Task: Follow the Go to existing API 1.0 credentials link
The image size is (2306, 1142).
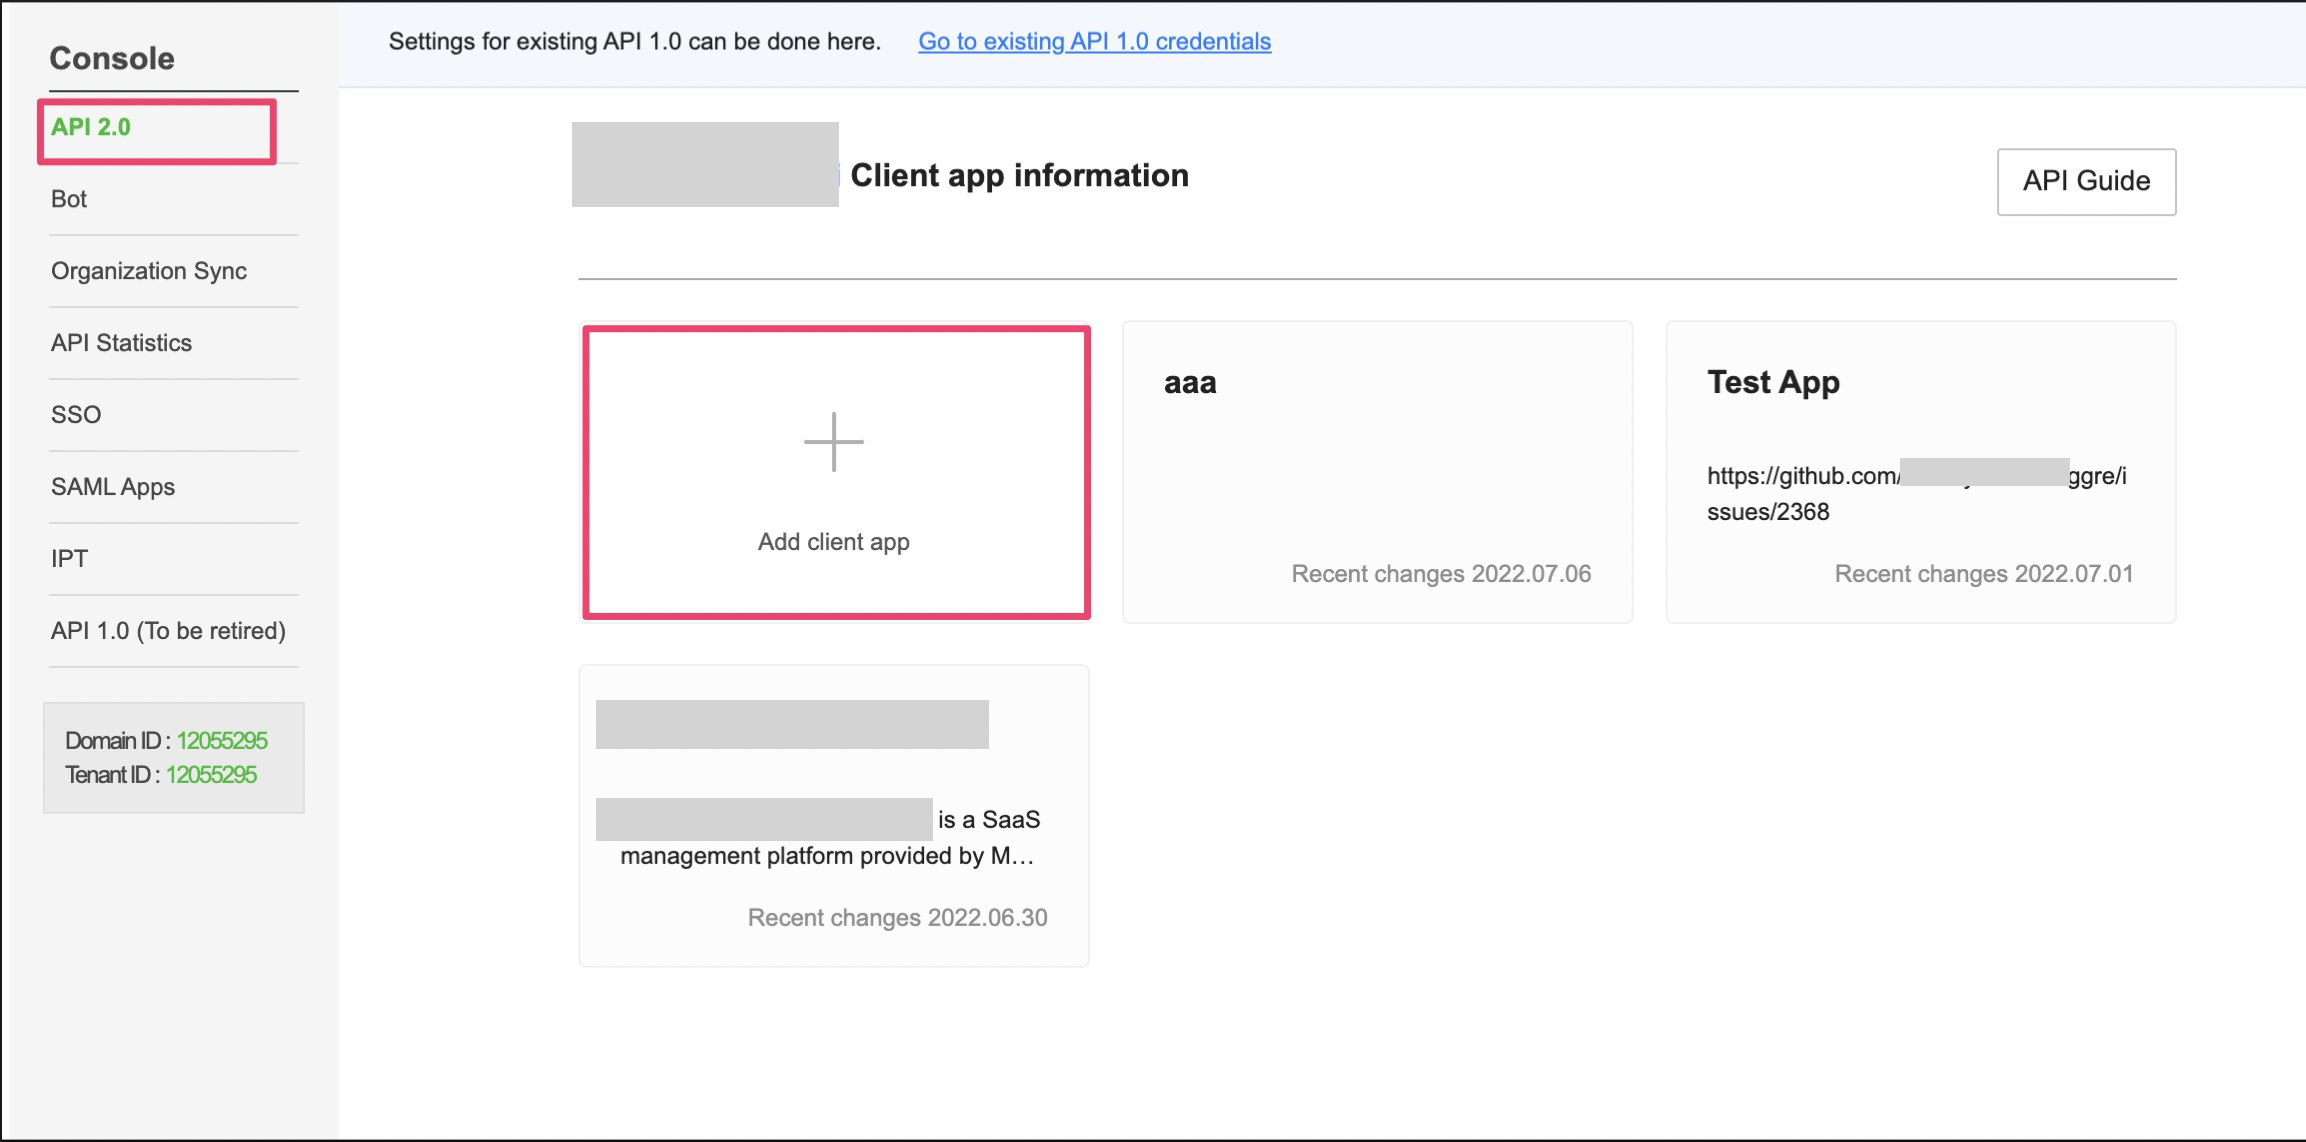Action: point(1094,41)
